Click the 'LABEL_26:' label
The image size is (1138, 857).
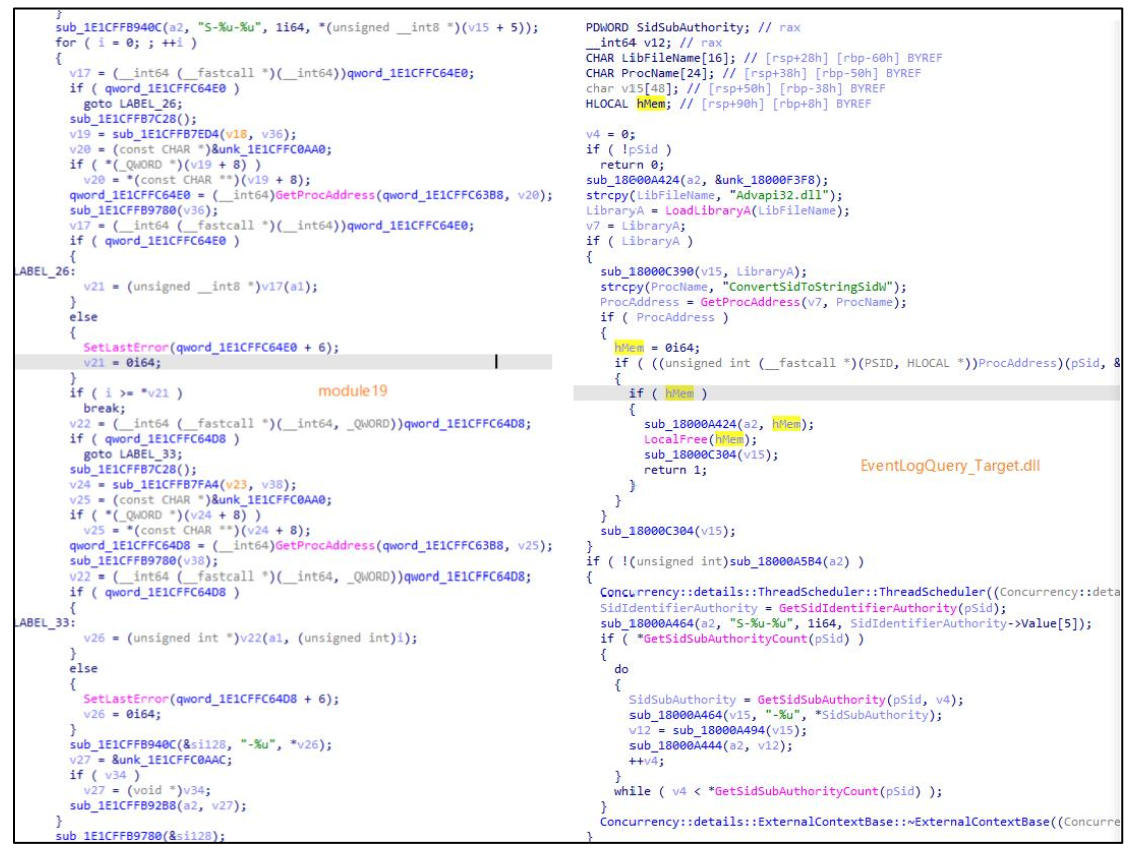[45, 271]
